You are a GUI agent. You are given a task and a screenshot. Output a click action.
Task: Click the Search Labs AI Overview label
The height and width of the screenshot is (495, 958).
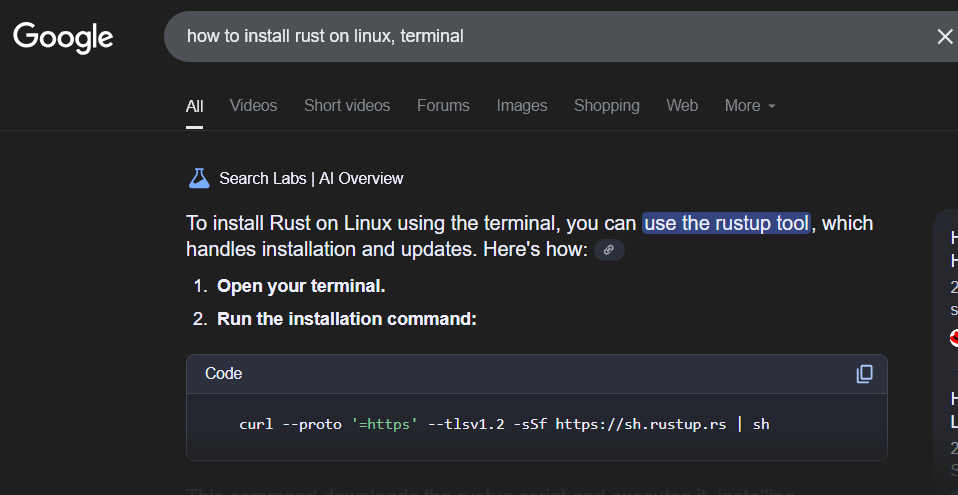coord(311,179)
